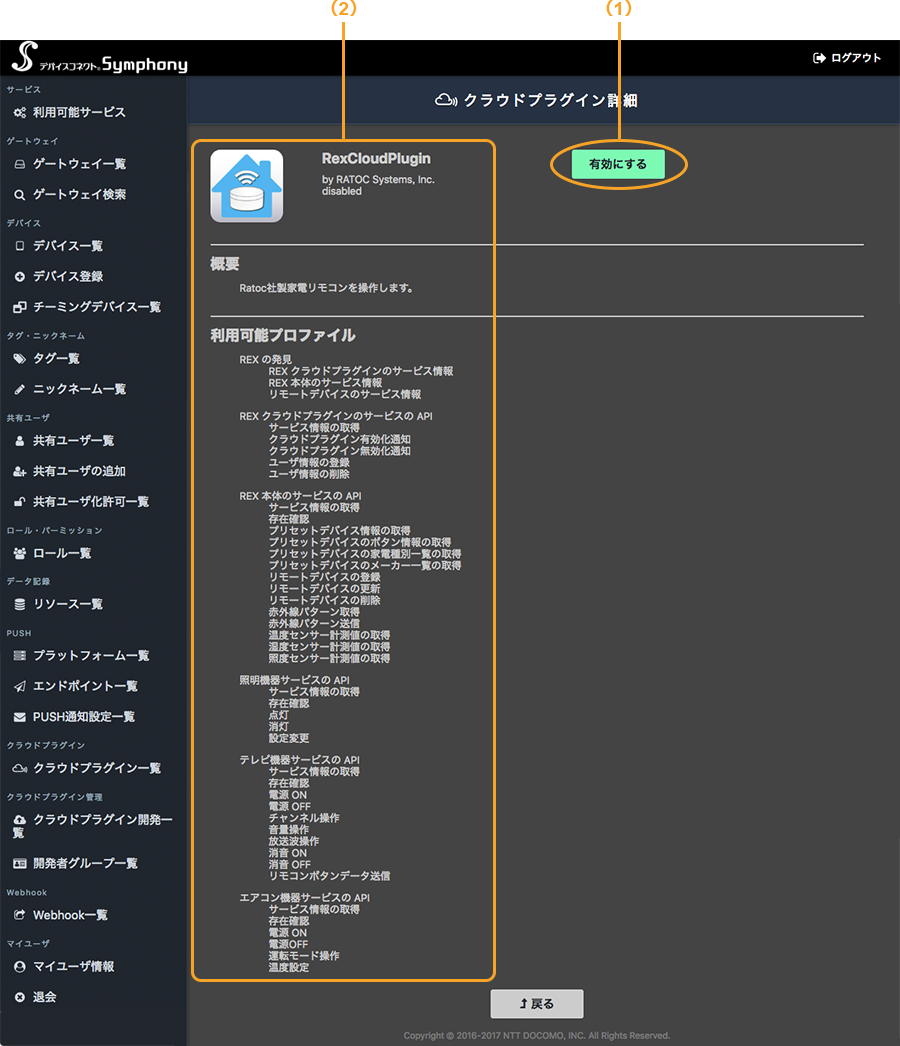Click the pencil icon beside ニックネーム一覧
Viewport: 900px width, 1046px height.
pyautogui.click(x=20, y=390)
